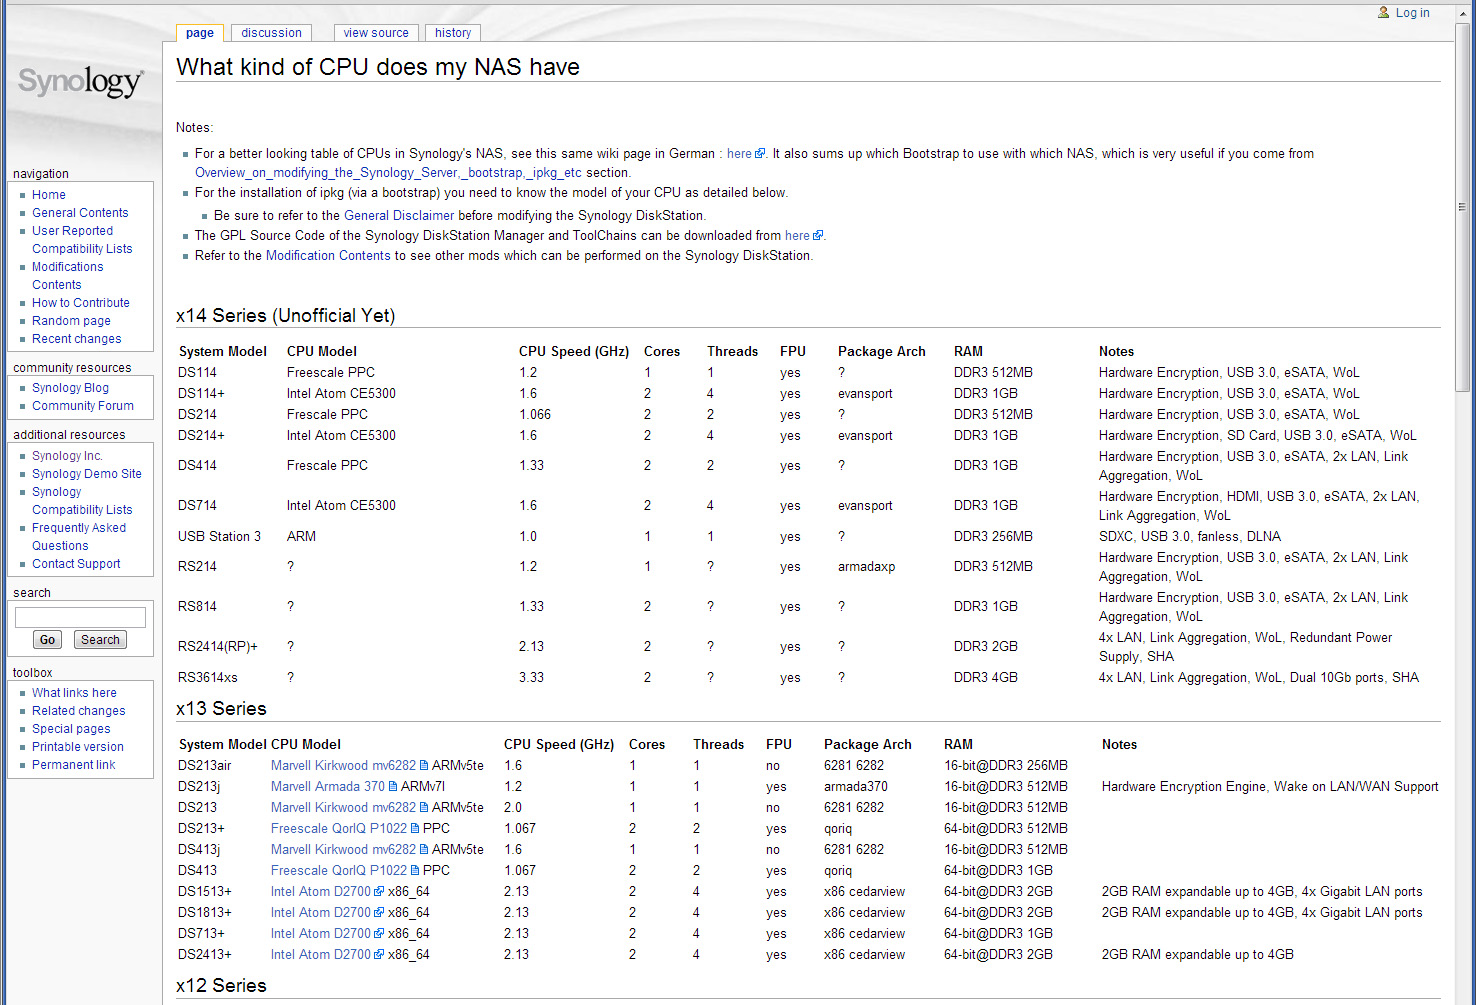Open Related changes in toolbox
The image size is (1476, 1005).
point(79,711)
